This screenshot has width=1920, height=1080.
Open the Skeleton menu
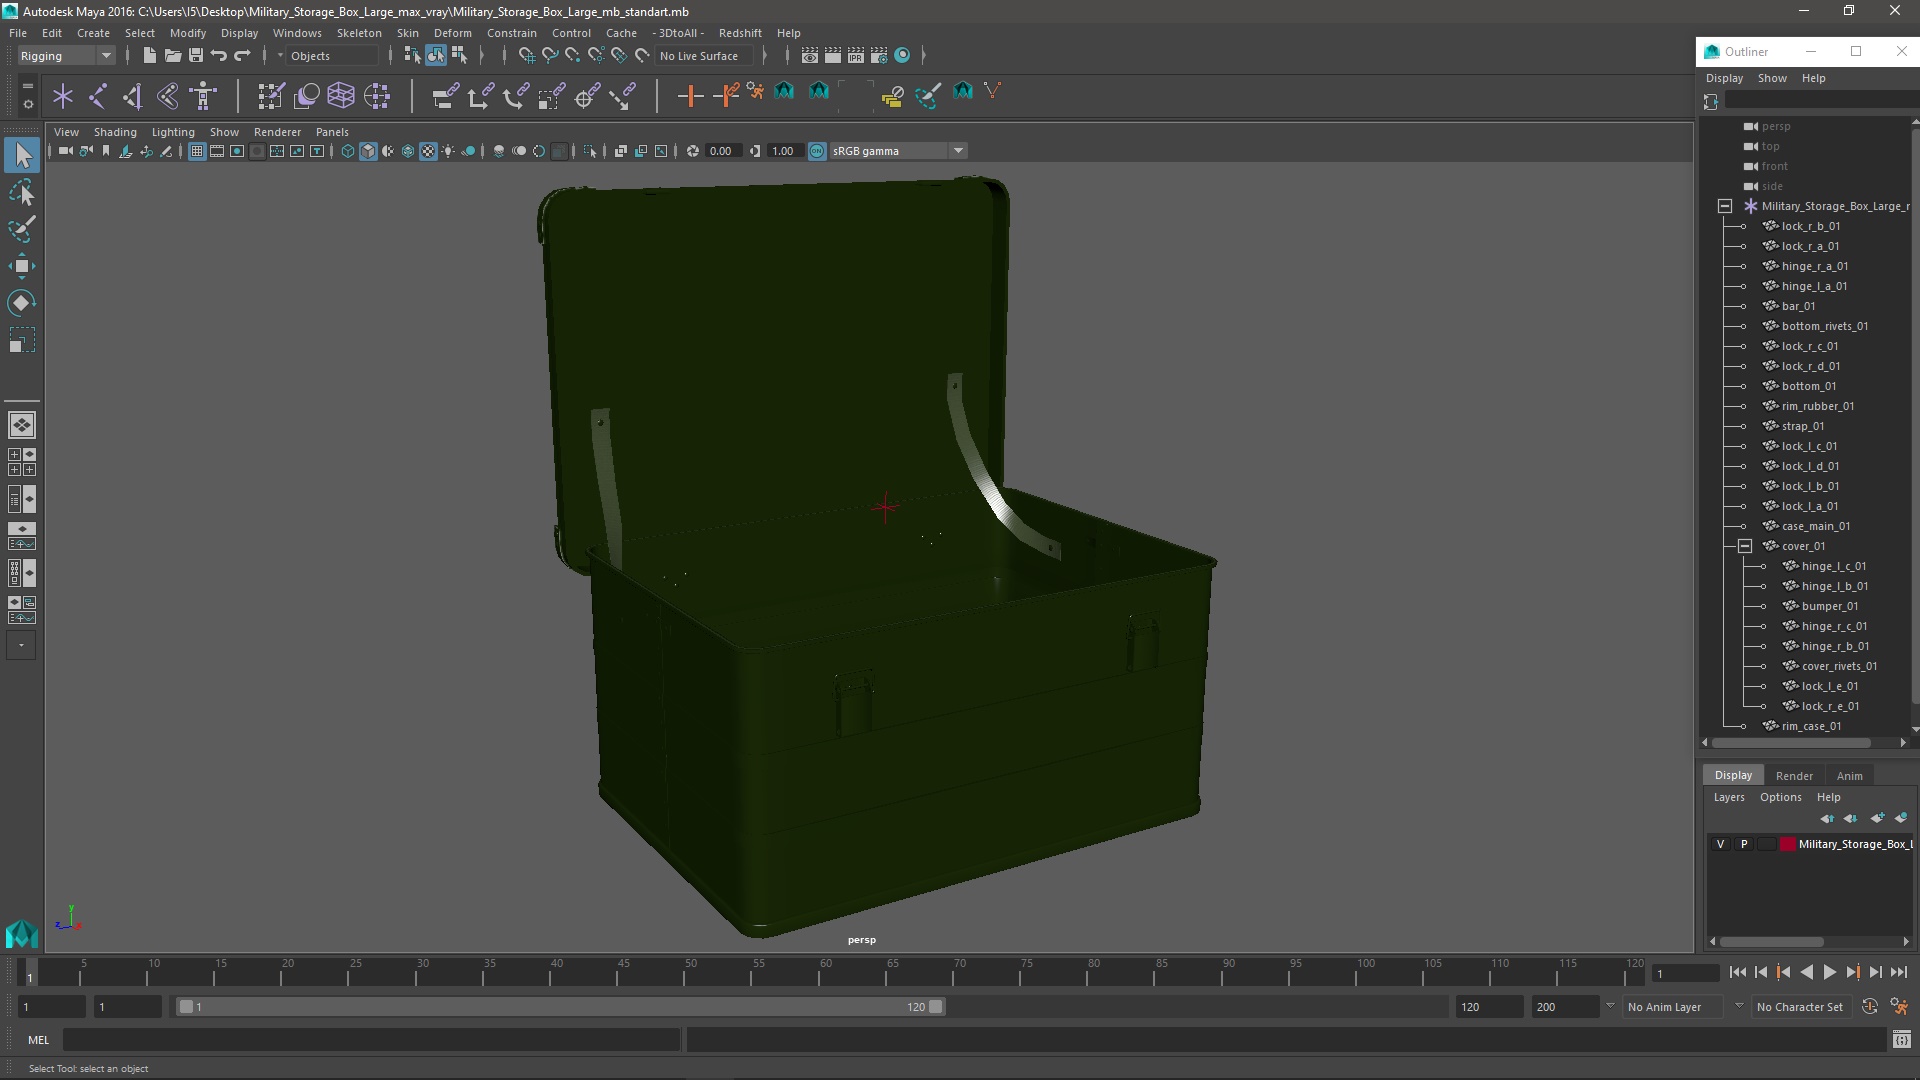click(358, 33)
